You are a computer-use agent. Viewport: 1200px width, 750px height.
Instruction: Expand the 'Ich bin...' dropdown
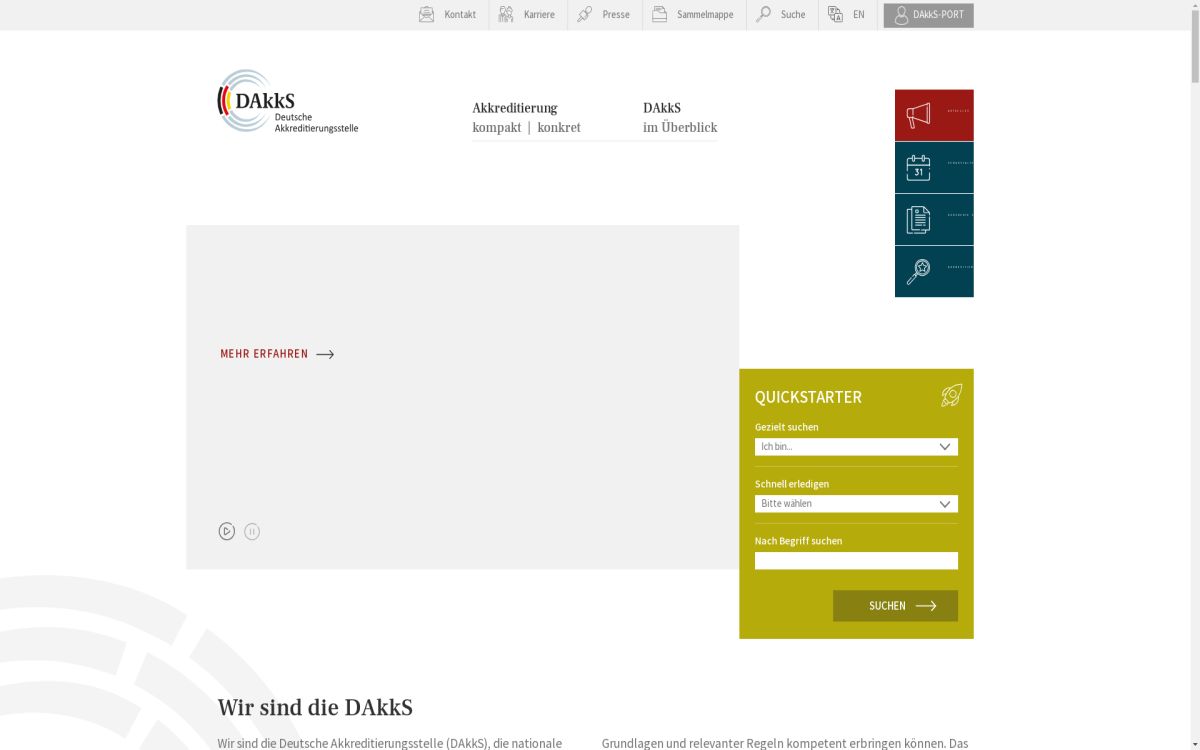coord(856,446)
